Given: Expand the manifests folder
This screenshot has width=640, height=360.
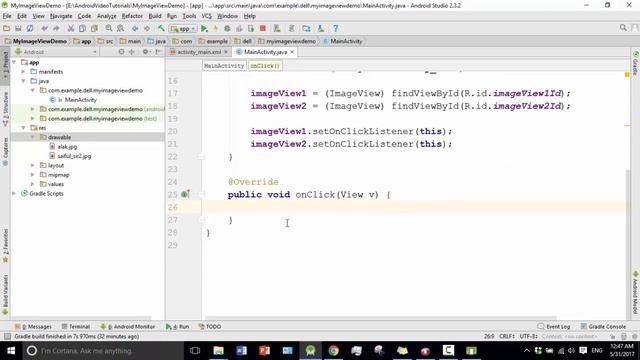Looking at the screenshot, I should click(x=23, y=71).
